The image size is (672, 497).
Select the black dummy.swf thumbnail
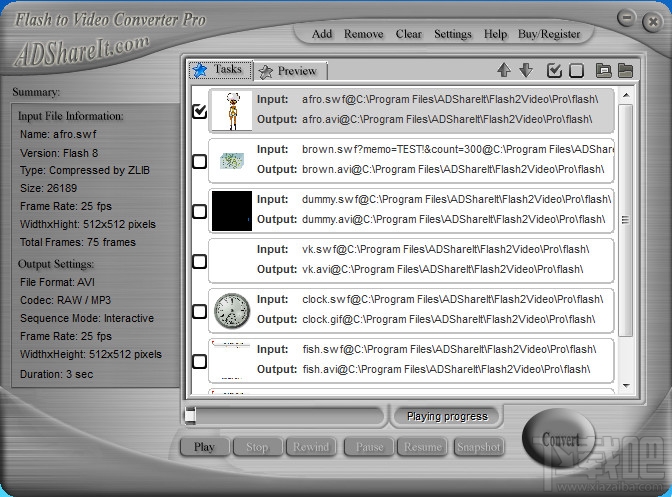click(x=232, y=211)
